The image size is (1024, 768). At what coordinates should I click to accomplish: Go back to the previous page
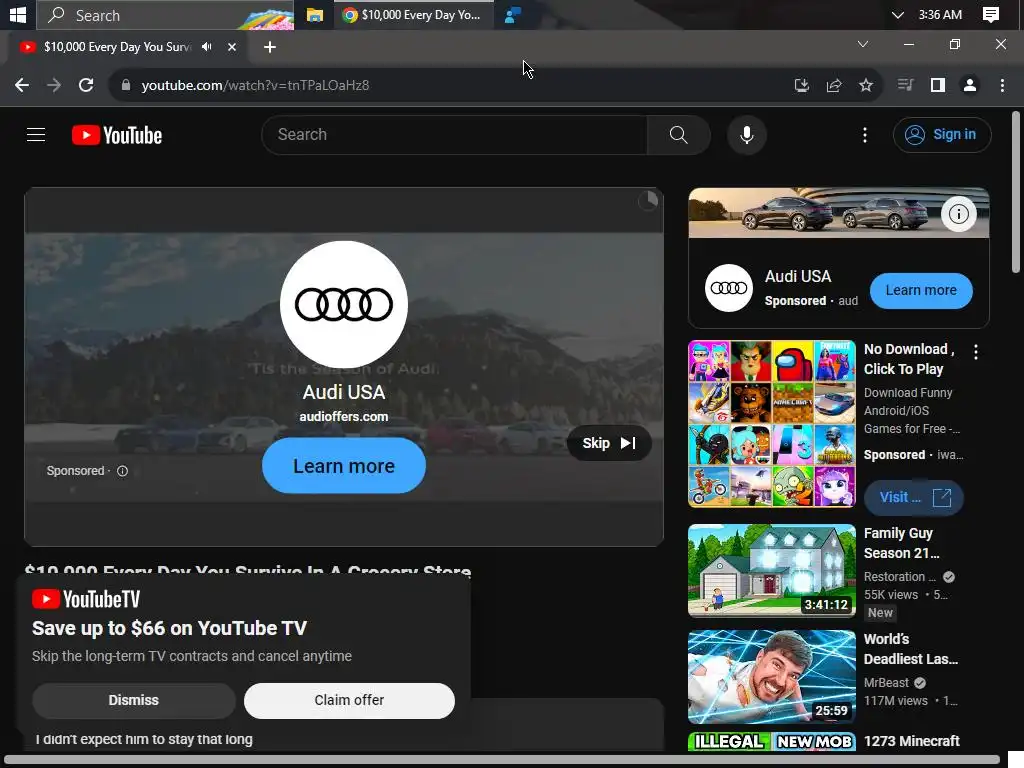pyautogui.click(x=22, y=86)
